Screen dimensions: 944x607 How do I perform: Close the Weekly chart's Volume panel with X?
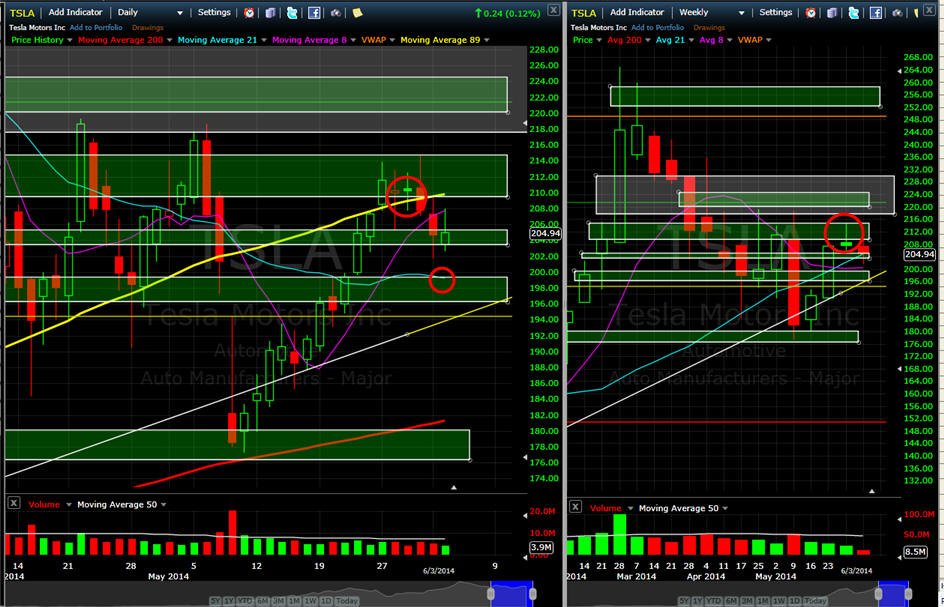577,508
